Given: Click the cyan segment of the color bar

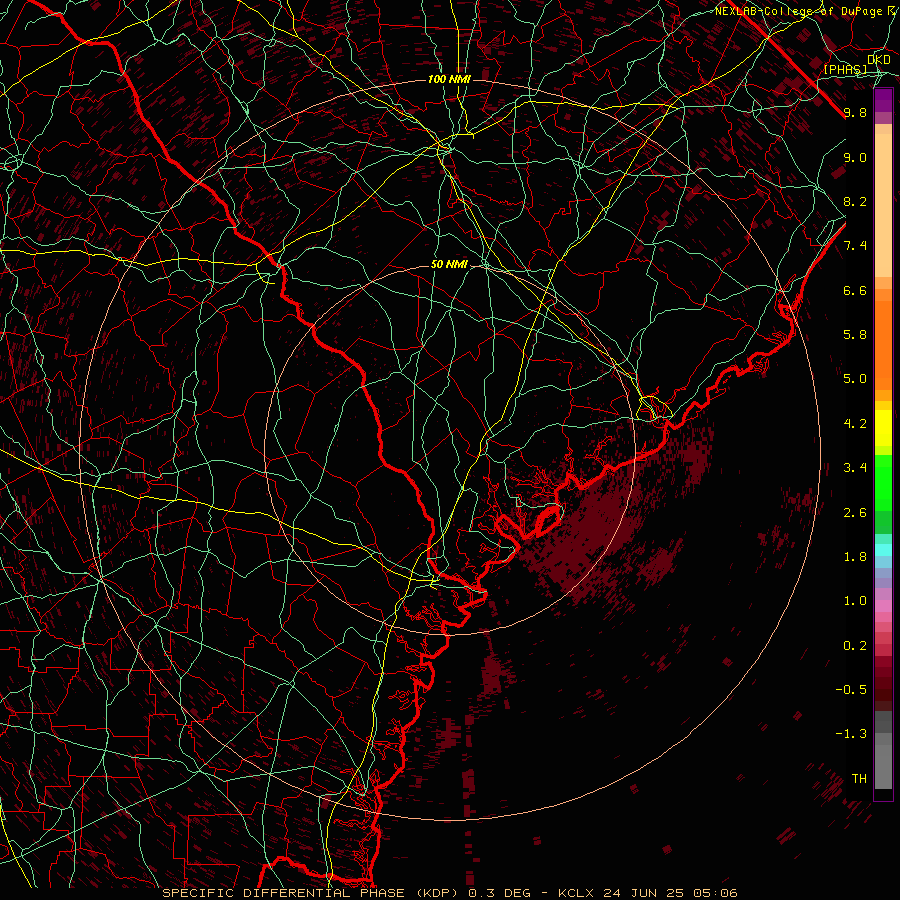Looking at the screenshot, I should (x=883, y=549).
